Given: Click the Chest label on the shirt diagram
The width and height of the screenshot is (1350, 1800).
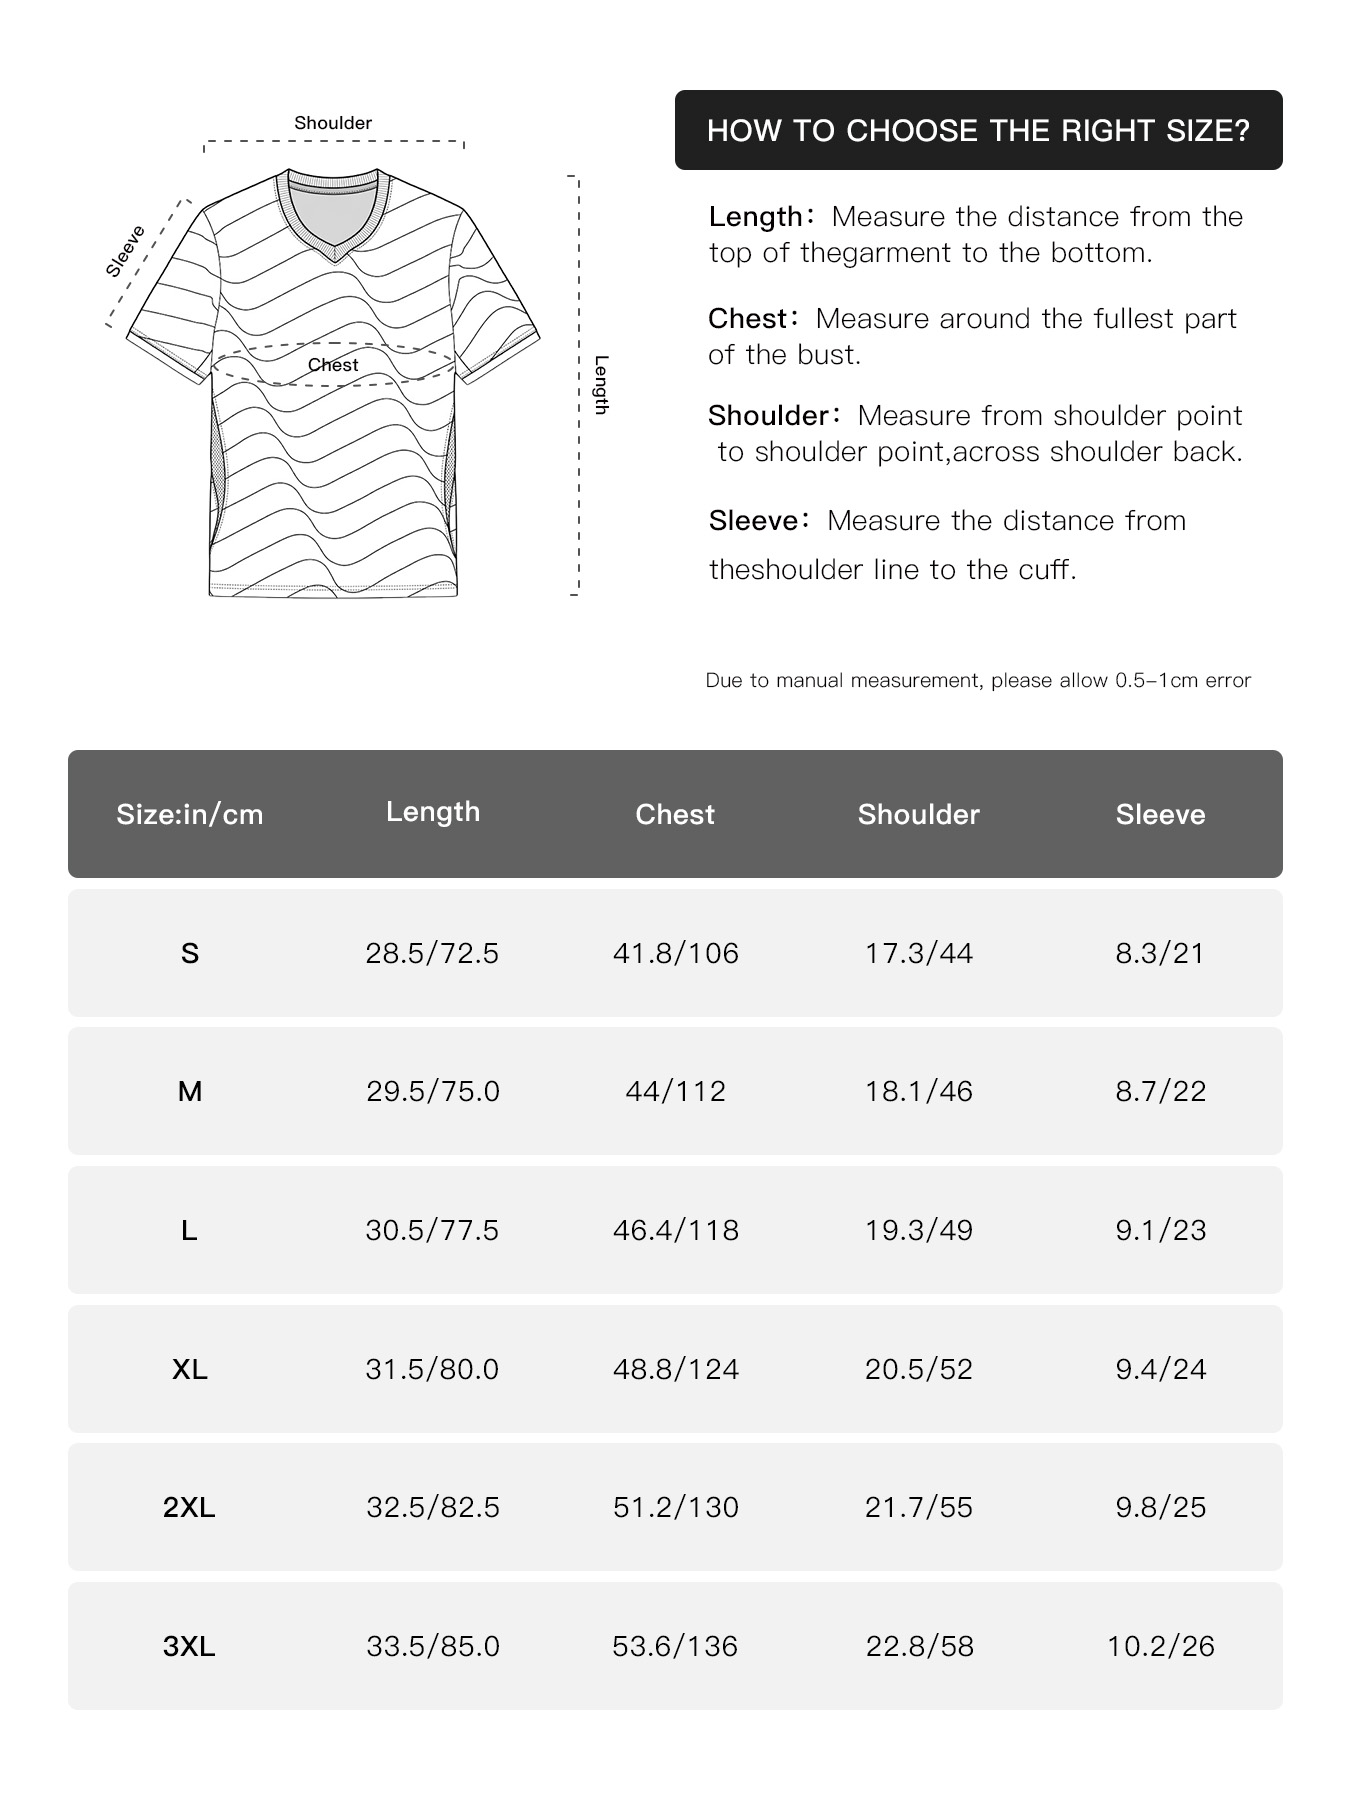Looking at the screenshot, I should tap(333, 365).
